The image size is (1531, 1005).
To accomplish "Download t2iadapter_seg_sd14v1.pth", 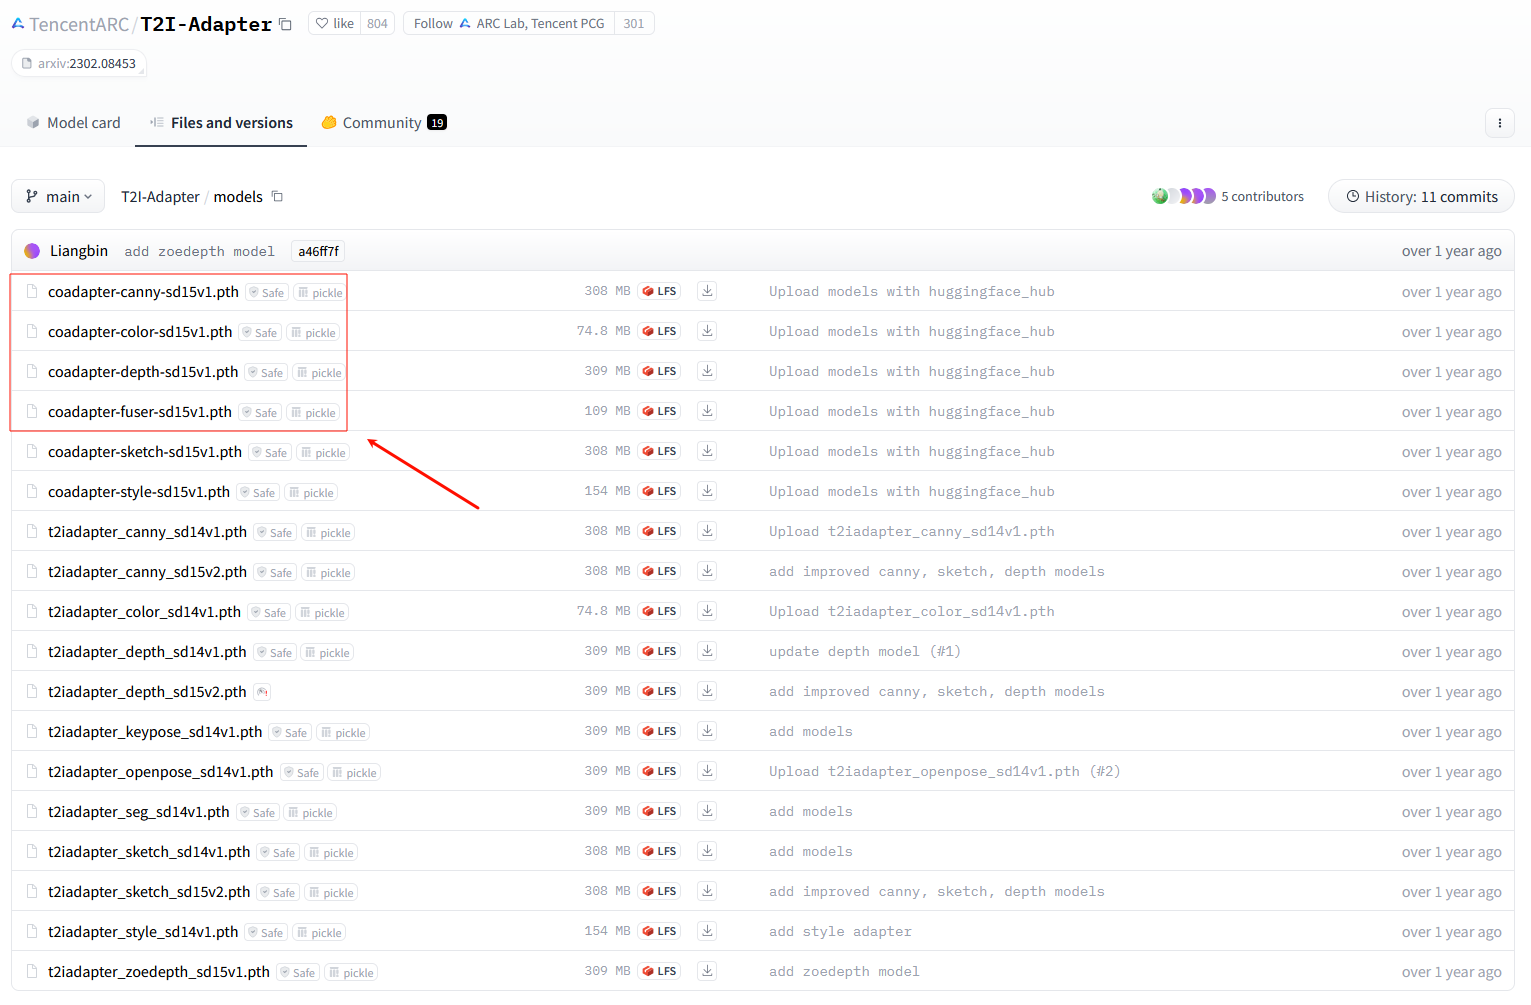I will coord(707,811).
